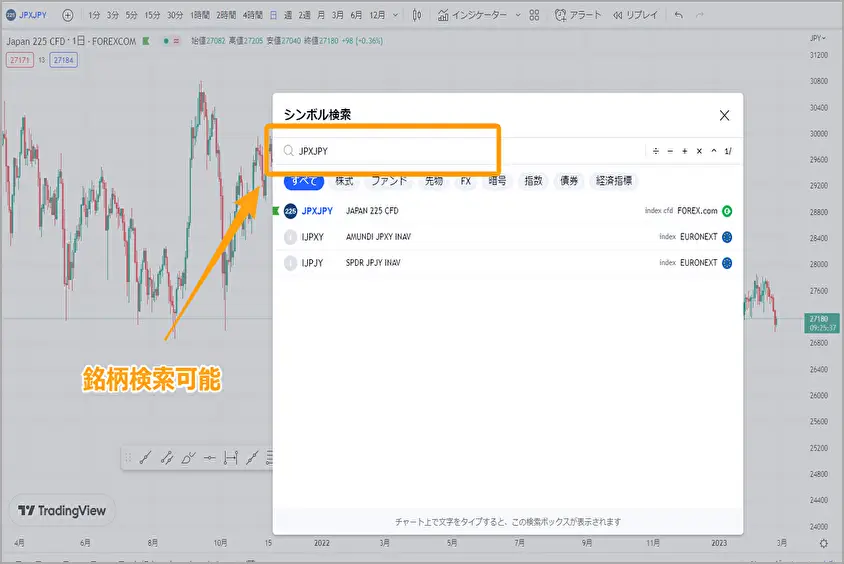Select the 債券 filter tab

point(569,181)
